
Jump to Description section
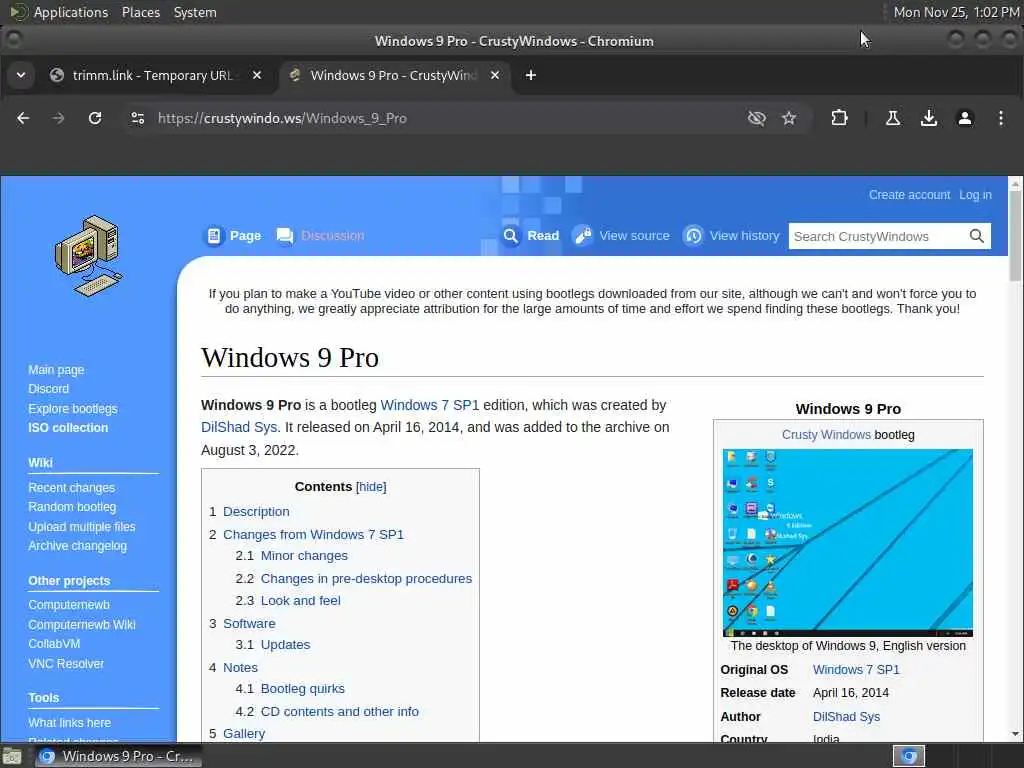pos(256,511)
